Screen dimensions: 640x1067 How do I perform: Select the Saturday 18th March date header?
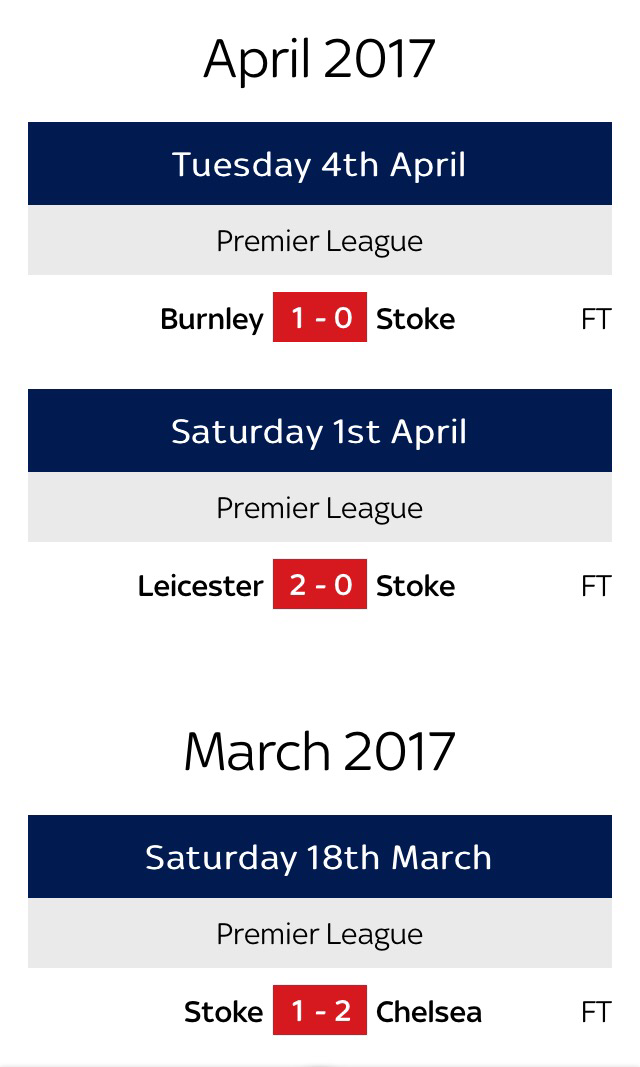(320, 857)
